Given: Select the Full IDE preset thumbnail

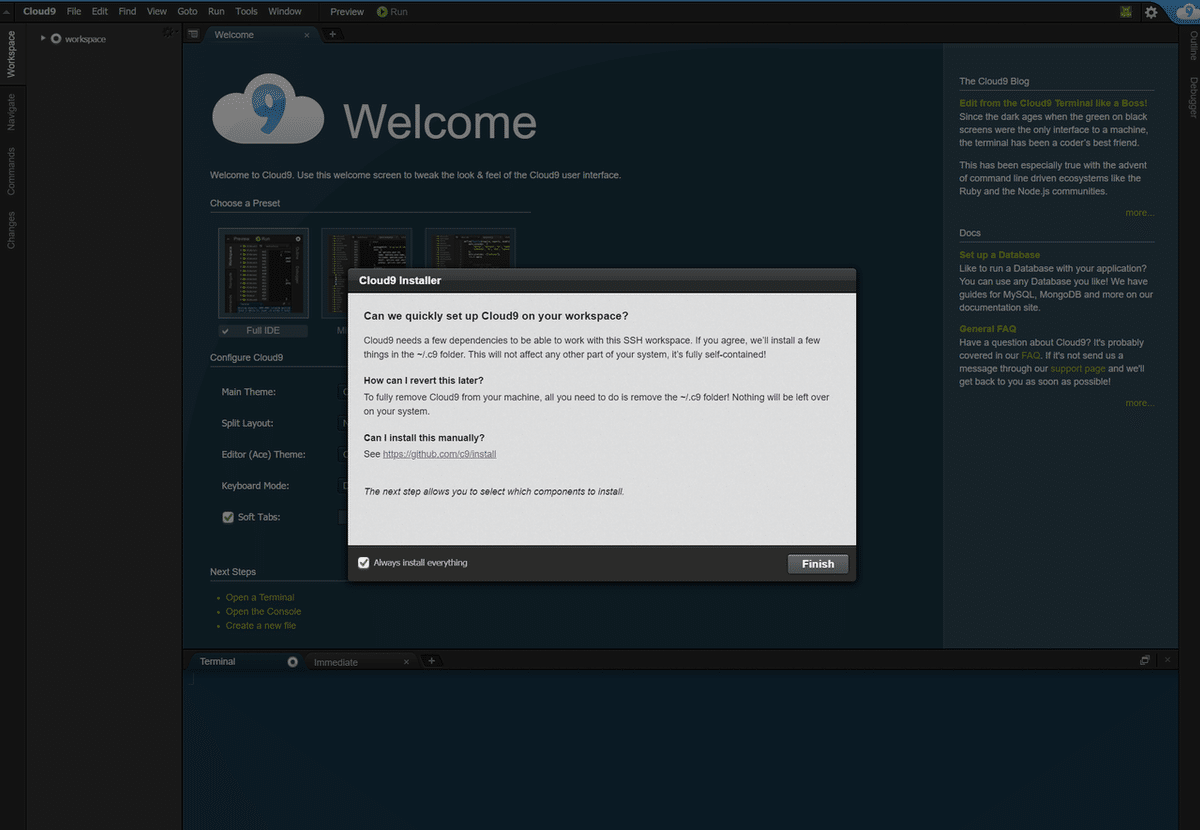Looking at the screenshot, I should pos(263,273).
